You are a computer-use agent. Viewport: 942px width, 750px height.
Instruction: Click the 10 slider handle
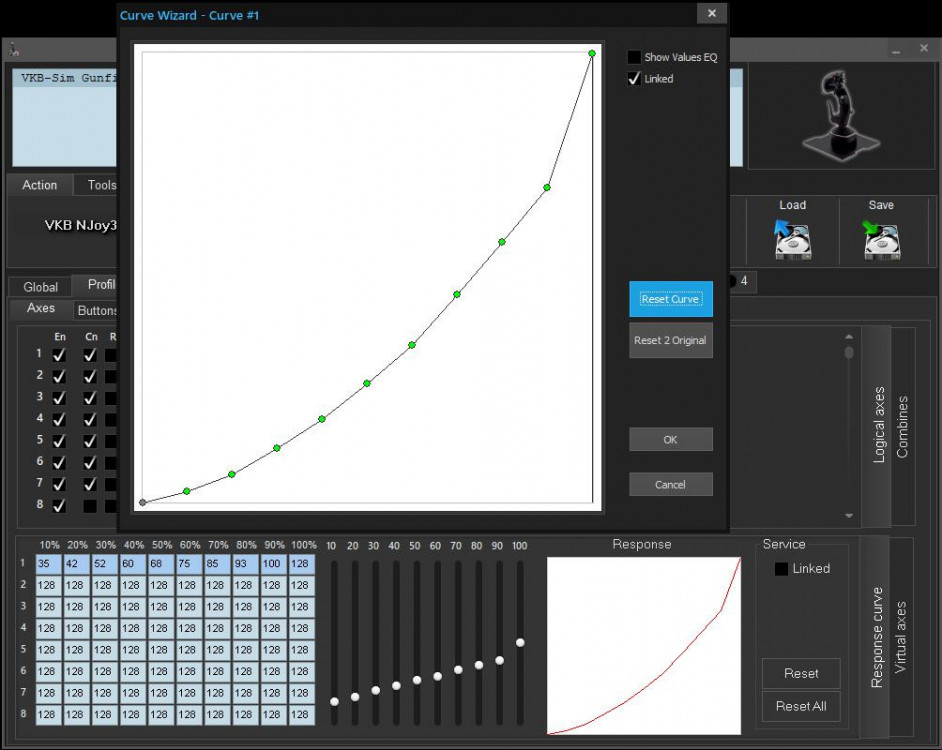(x=335, y=701)
